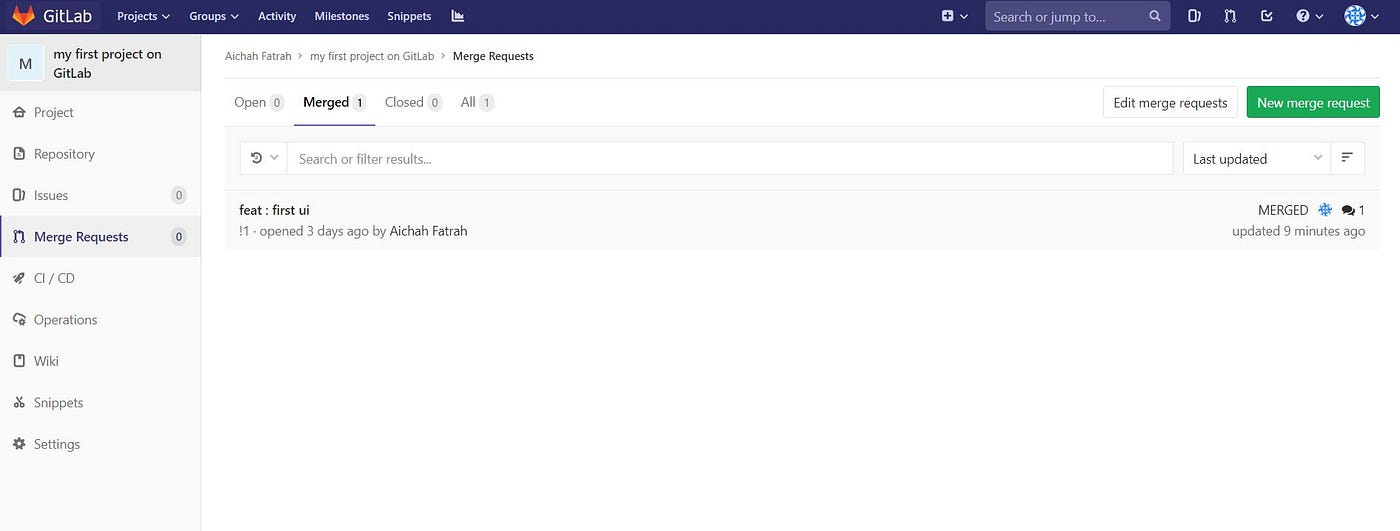Click the project title in sidebar
Image resolution: width=1400 pixels, height=531 pixels.
pos(107,63)
